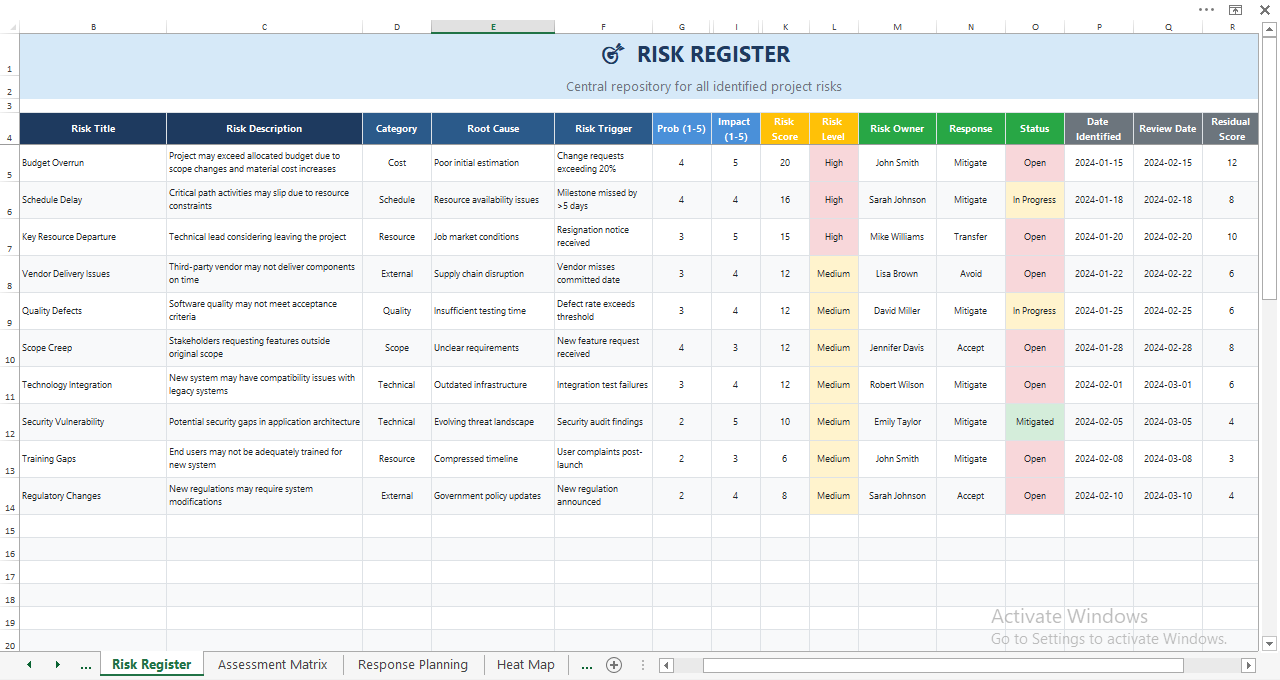The image size is (1280, 680).
Task: Select column R header
Action: 1232,27
